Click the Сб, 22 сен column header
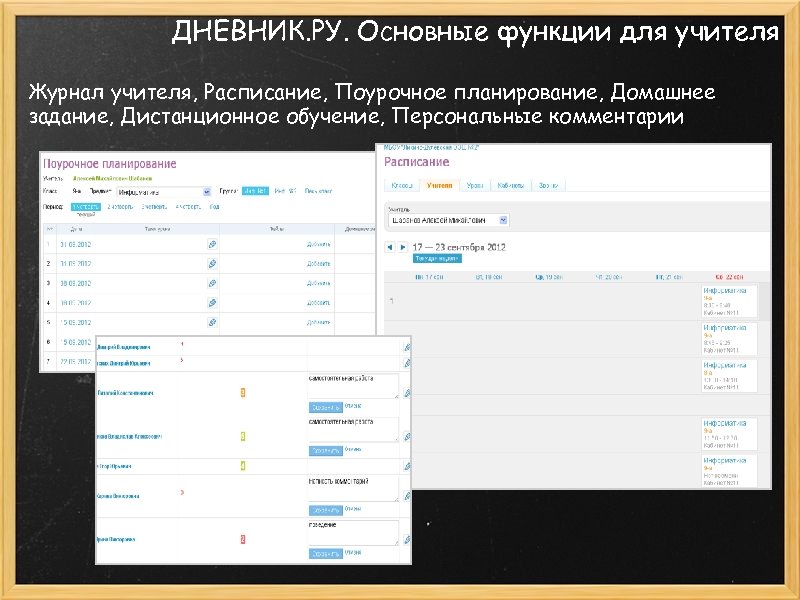Screen dimensions: 800x600 (x=729, y=277)
